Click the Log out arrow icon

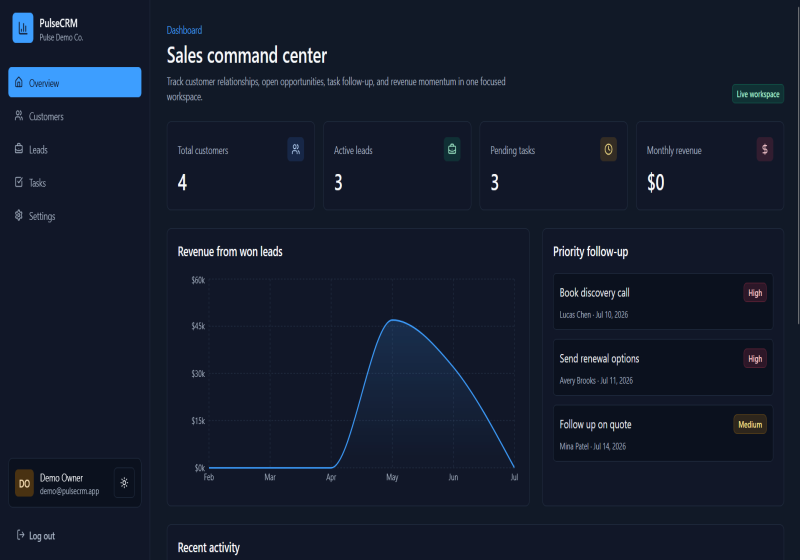point(20,534)
